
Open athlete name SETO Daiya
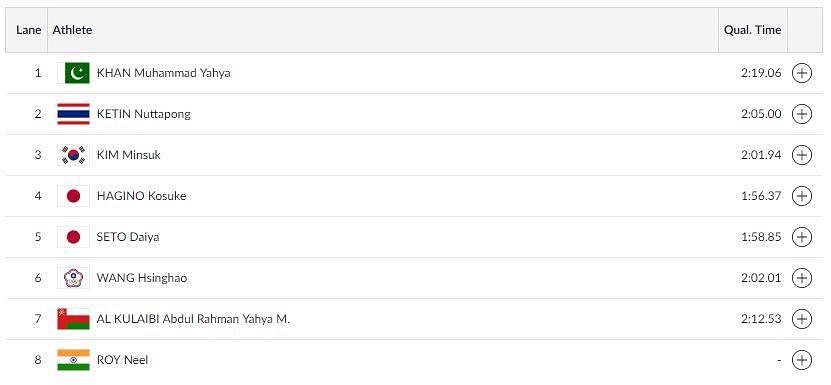[128, 237]
